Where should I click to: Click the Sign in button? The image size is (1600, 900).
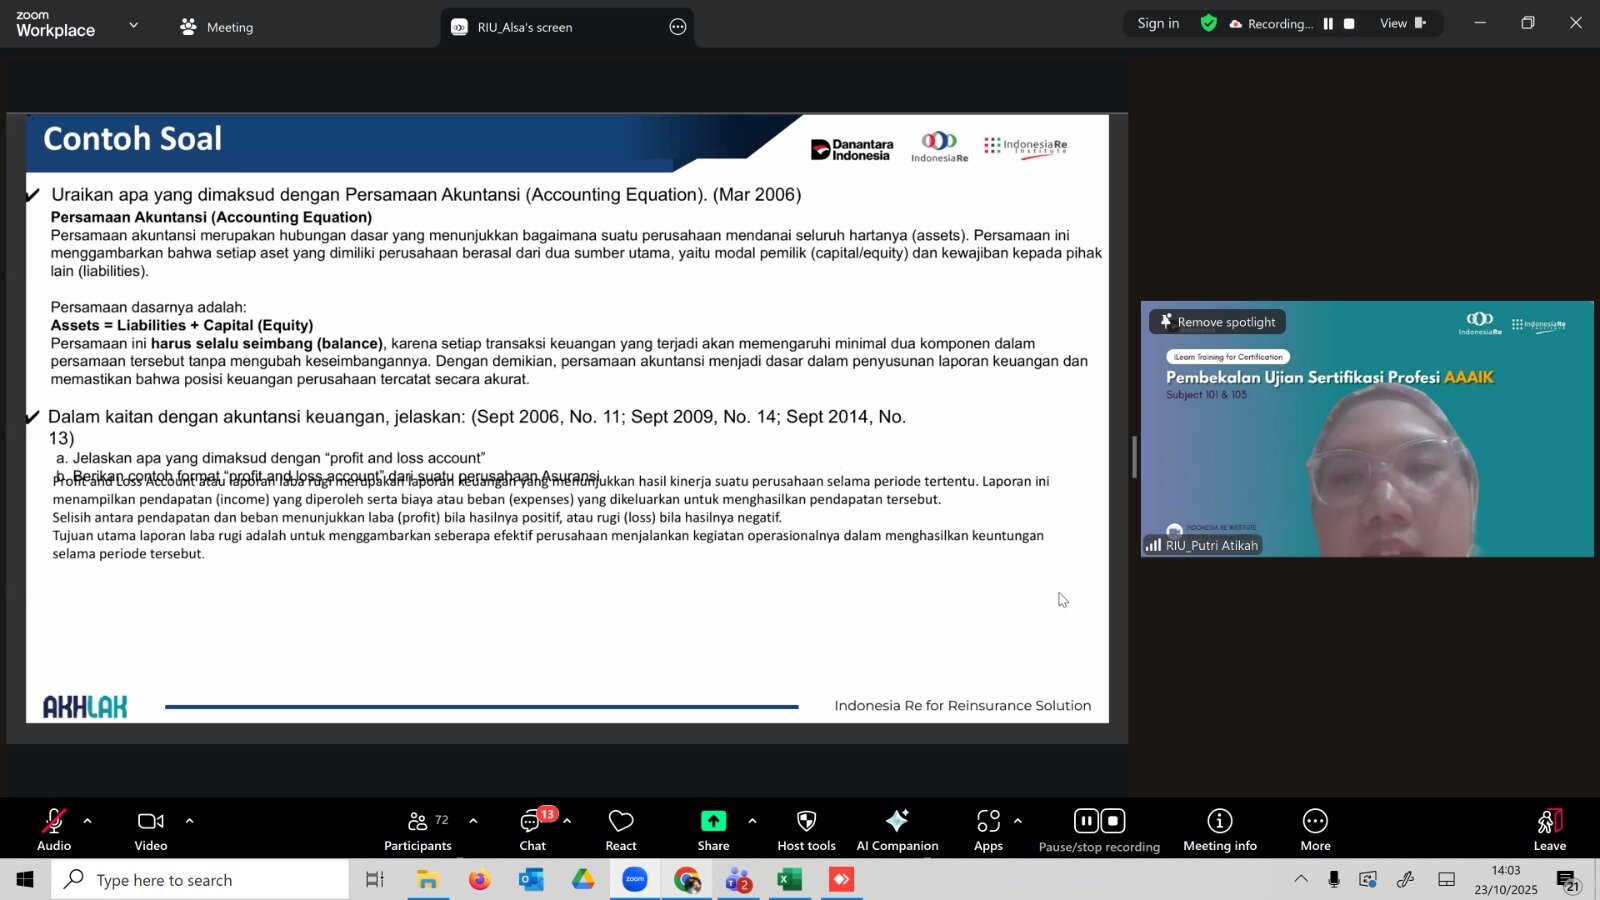(1158, 24)
